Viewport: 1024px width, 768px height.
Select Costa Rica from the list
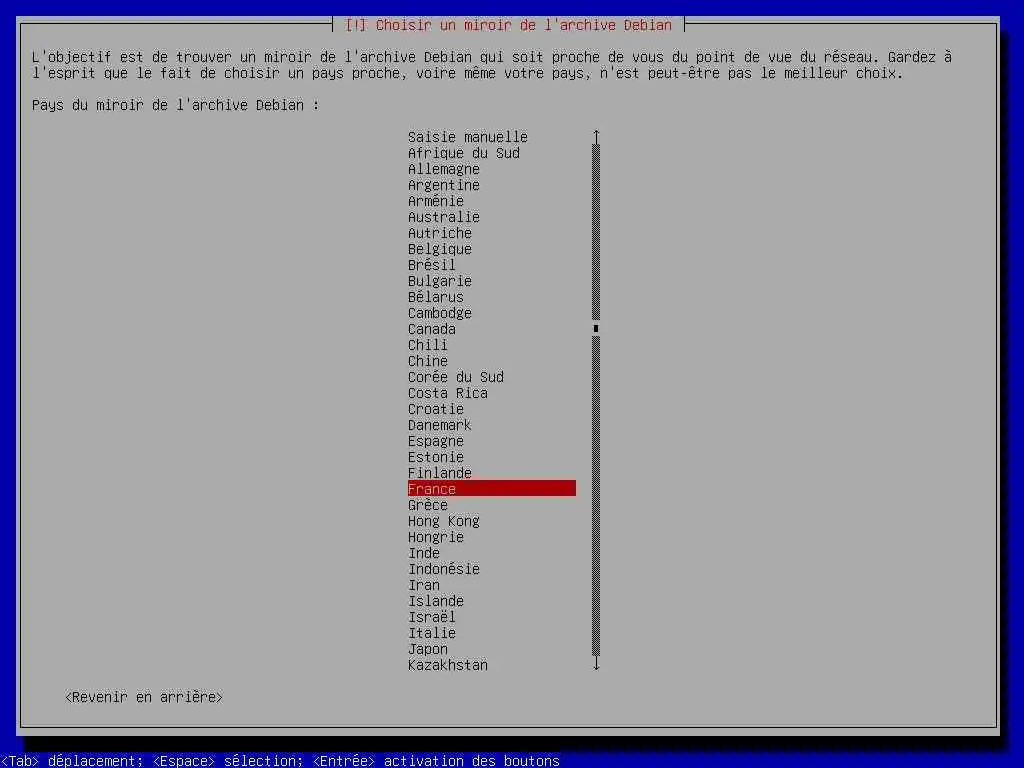448,393
